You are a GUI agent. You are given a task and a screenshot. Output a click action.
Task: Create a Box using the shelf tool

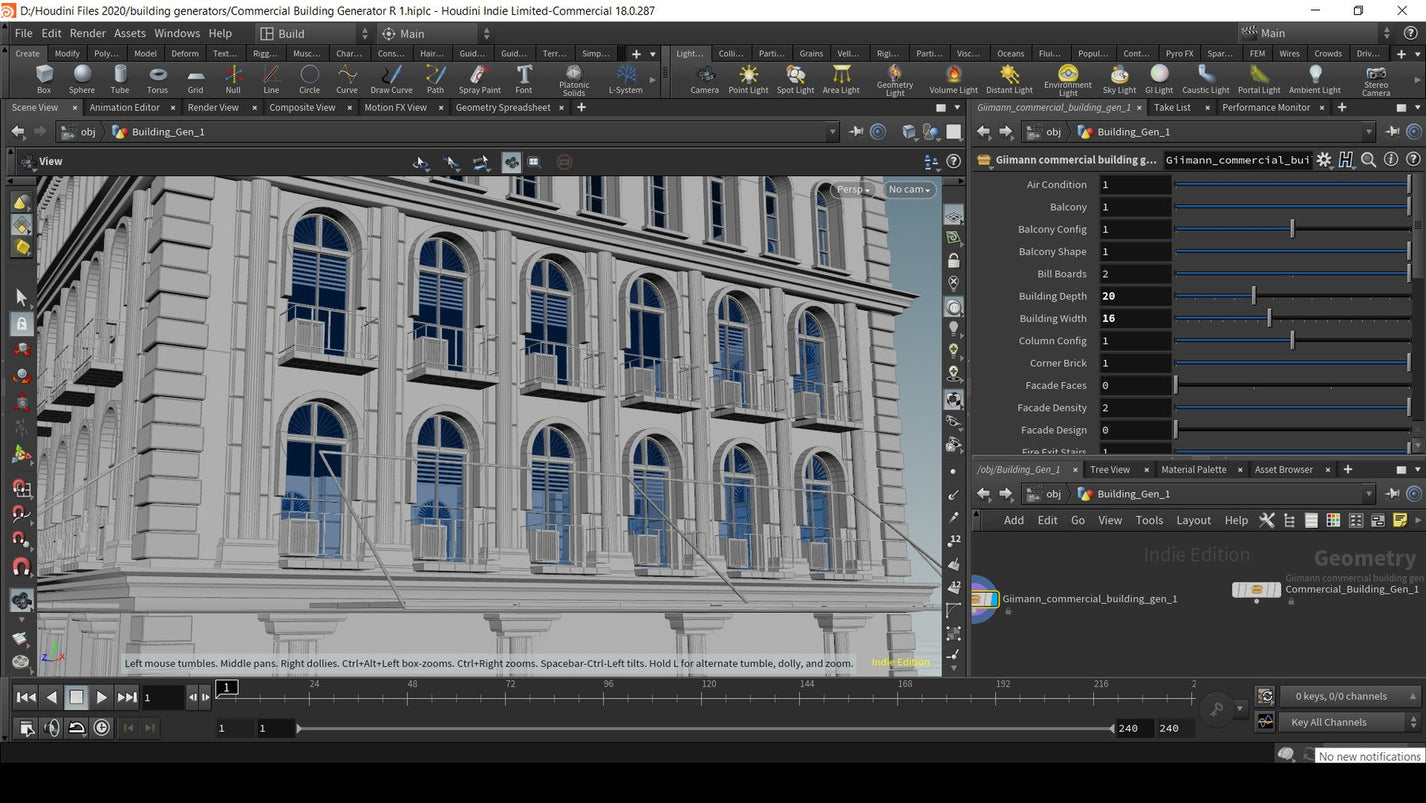click(43, 76)
